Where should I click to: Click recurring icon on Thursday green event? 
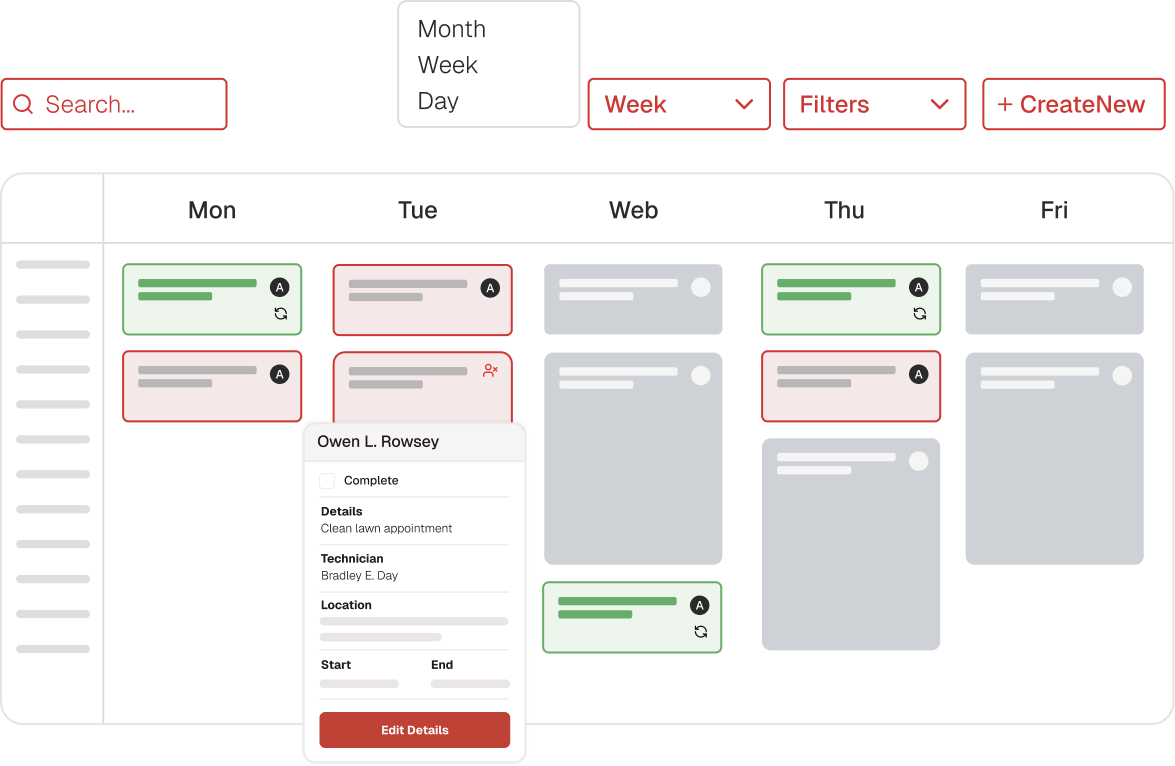click(920, 313)
